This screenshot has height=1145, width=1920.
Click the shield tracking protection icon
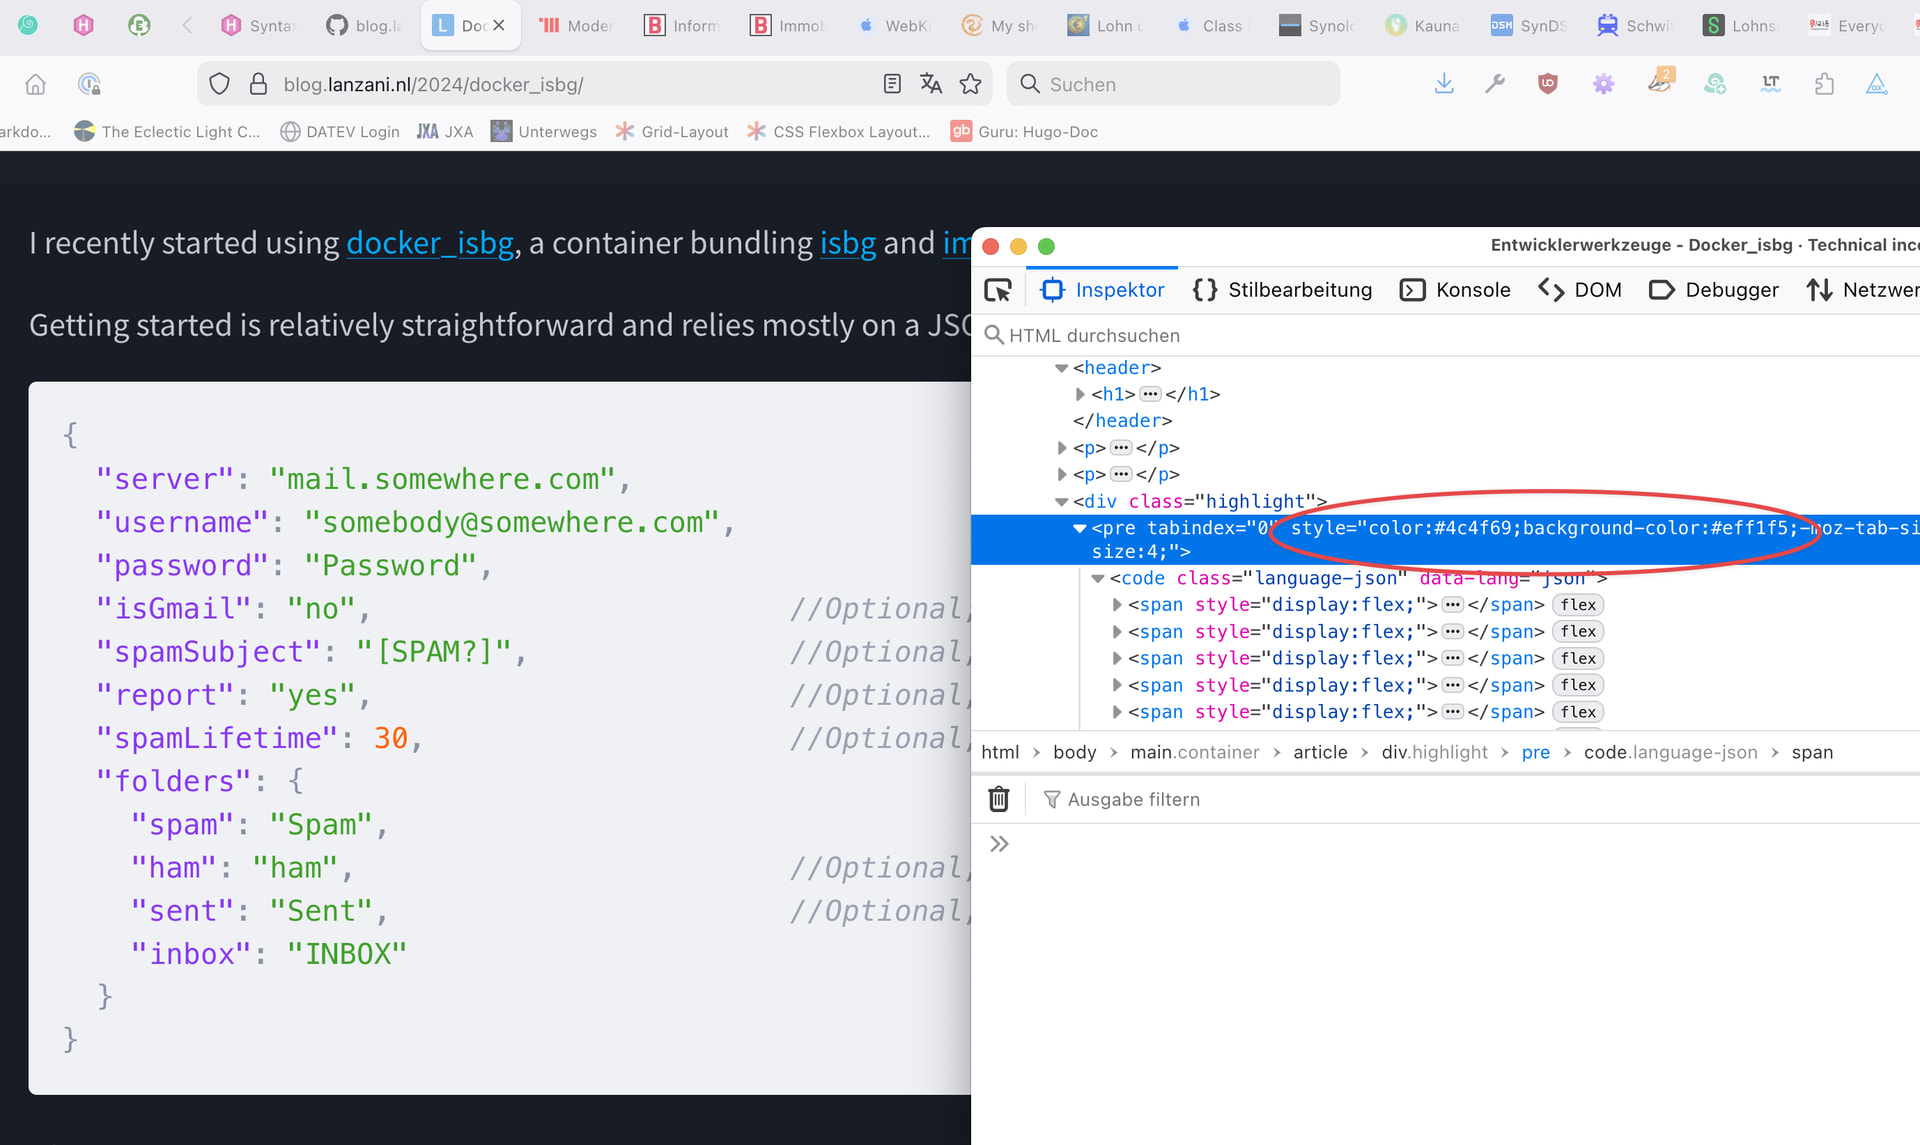pyautogui.click(x=220, y=84)
